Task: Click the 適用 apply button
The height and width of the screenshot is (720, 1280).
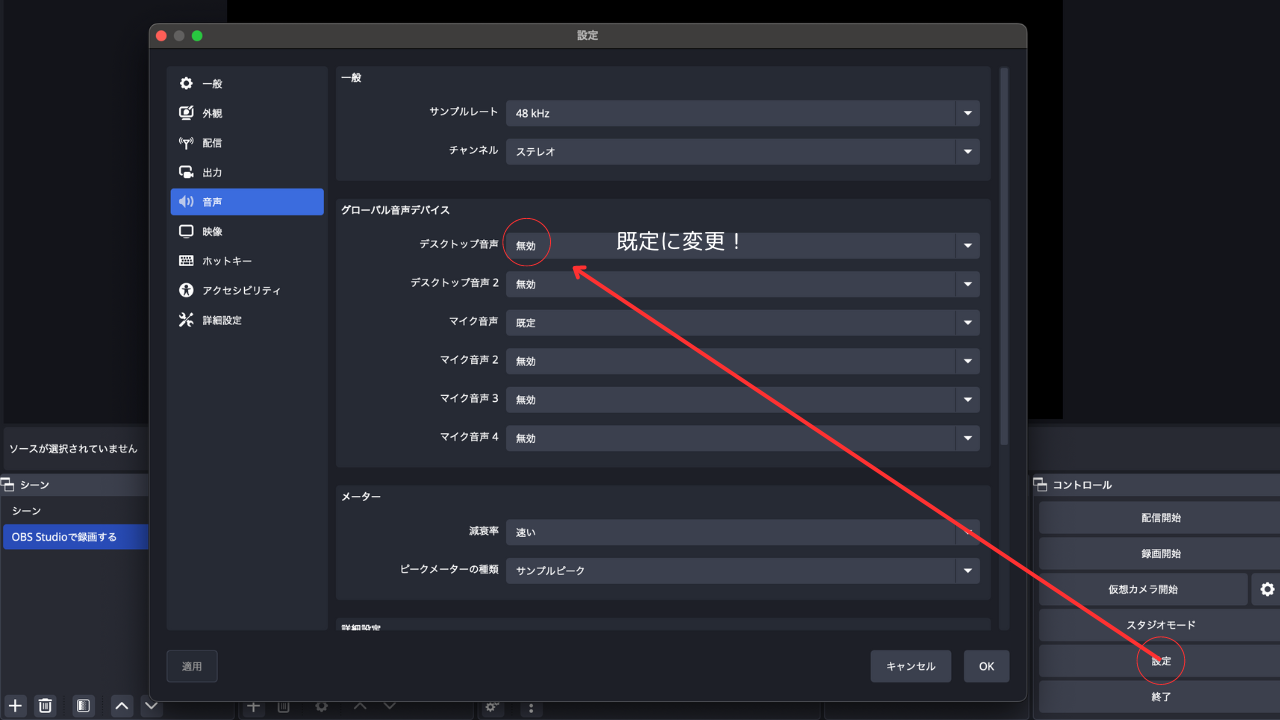Action: [x=192, y=666]
